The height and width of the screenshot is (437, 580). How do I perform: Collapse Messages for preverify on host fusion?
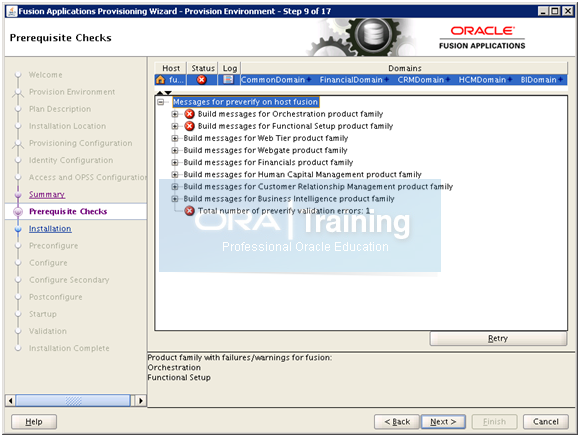161,102
